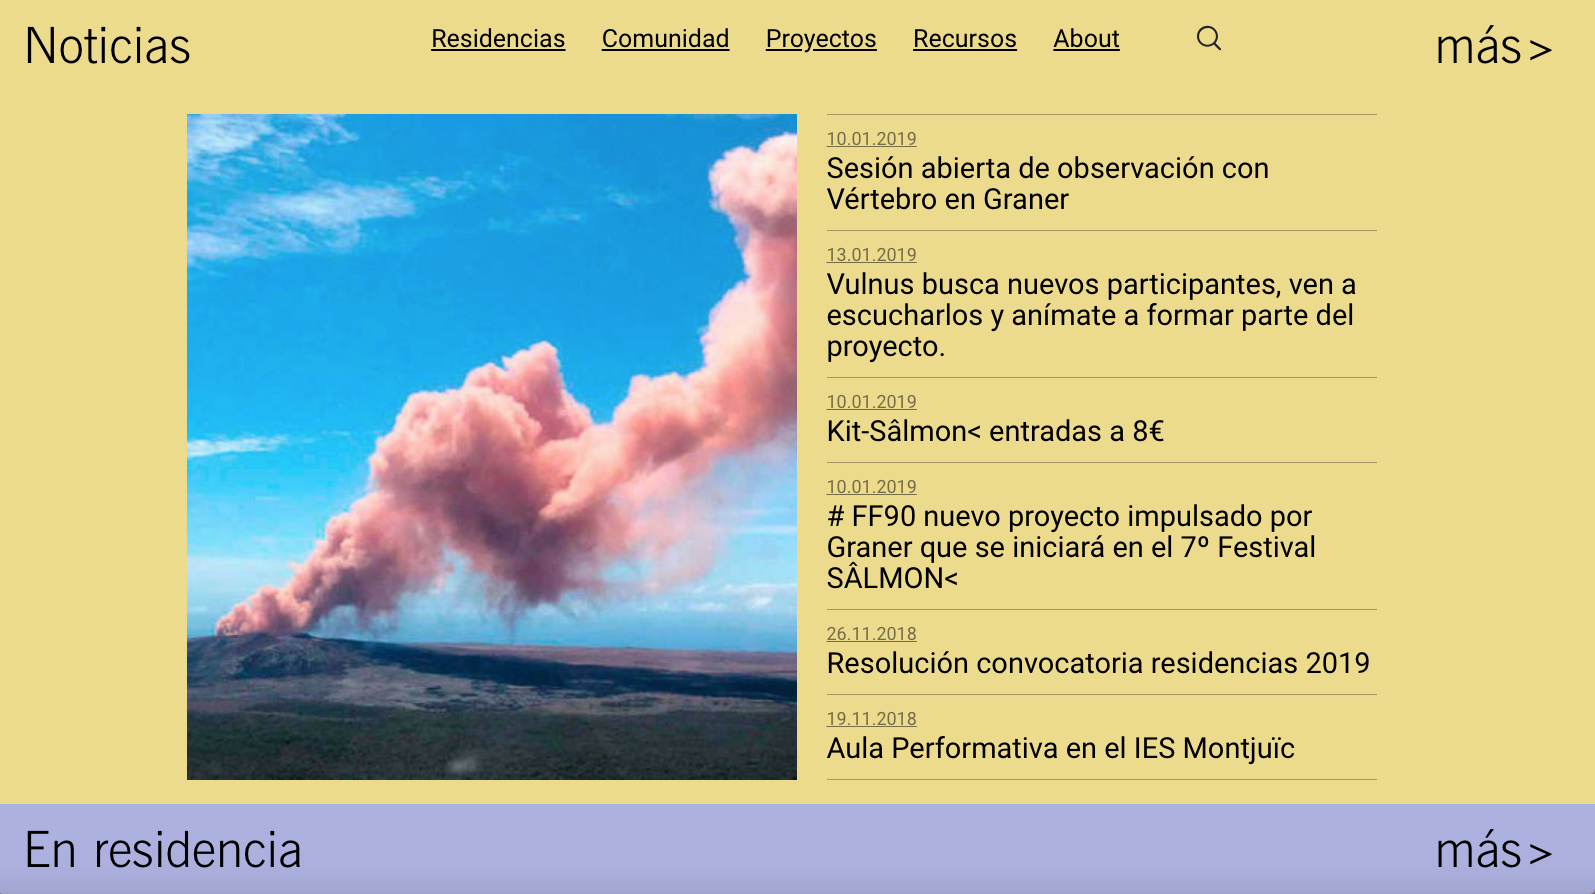The width and height of the screenshot is (1595, 894).
Task: Open '# FF90 nuevo proyecto impulsado' news
Action: pos(1071,547)
